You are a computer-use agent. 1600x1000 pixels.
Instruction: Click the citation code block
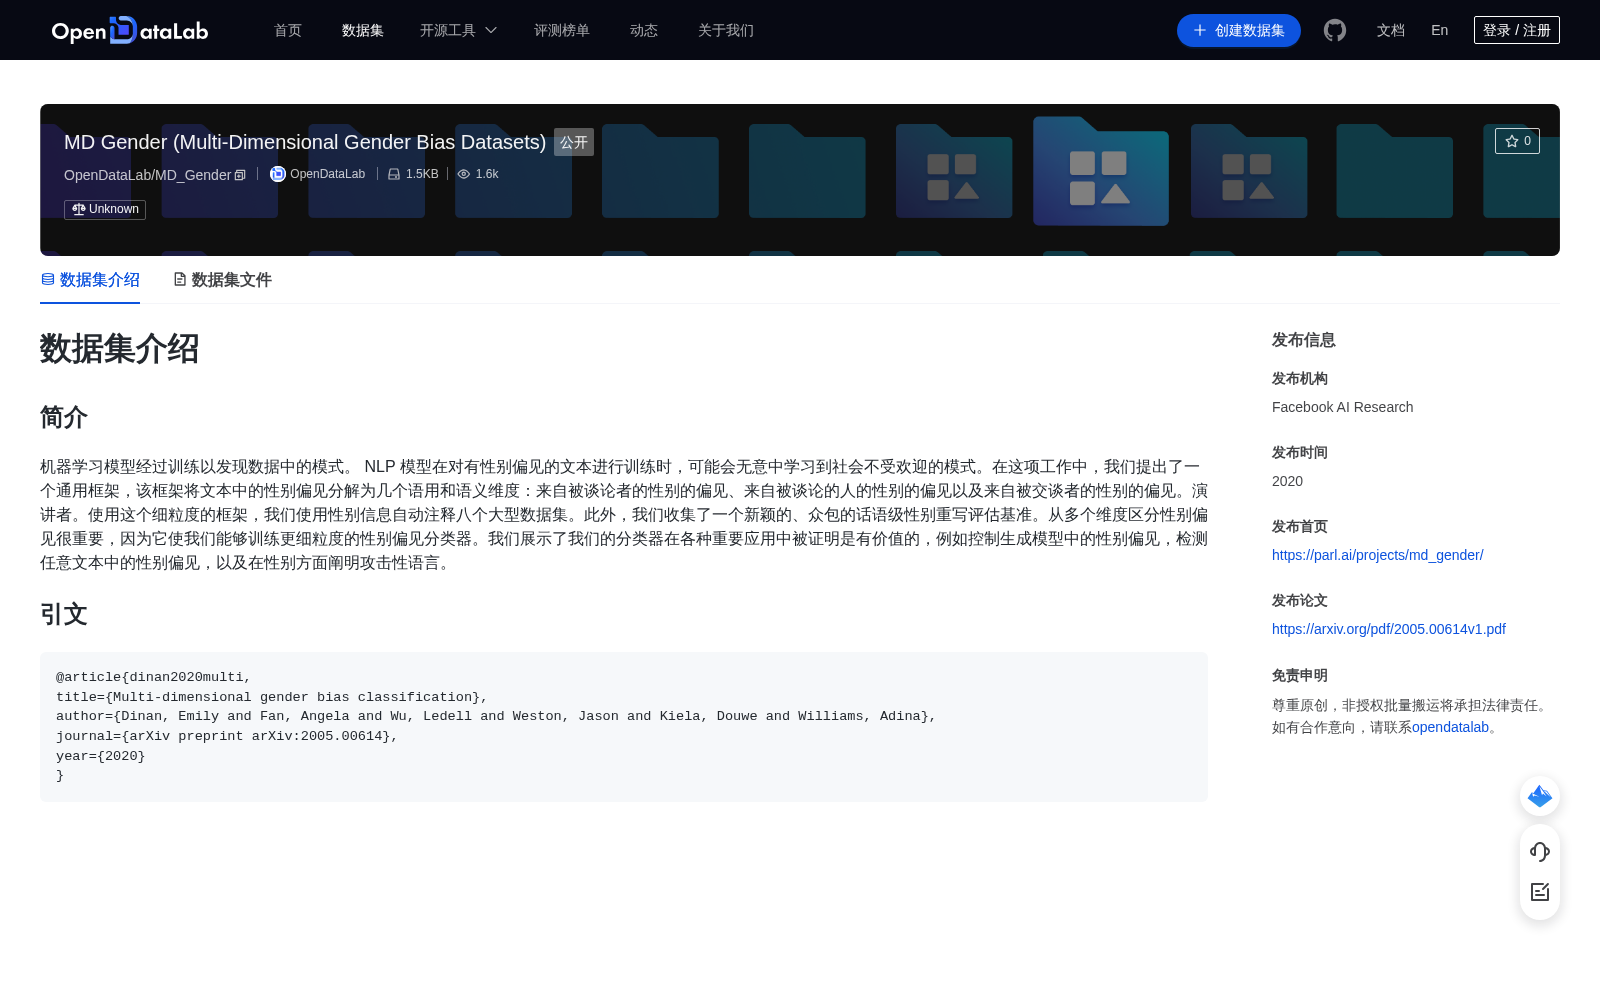tap(624, 727)
